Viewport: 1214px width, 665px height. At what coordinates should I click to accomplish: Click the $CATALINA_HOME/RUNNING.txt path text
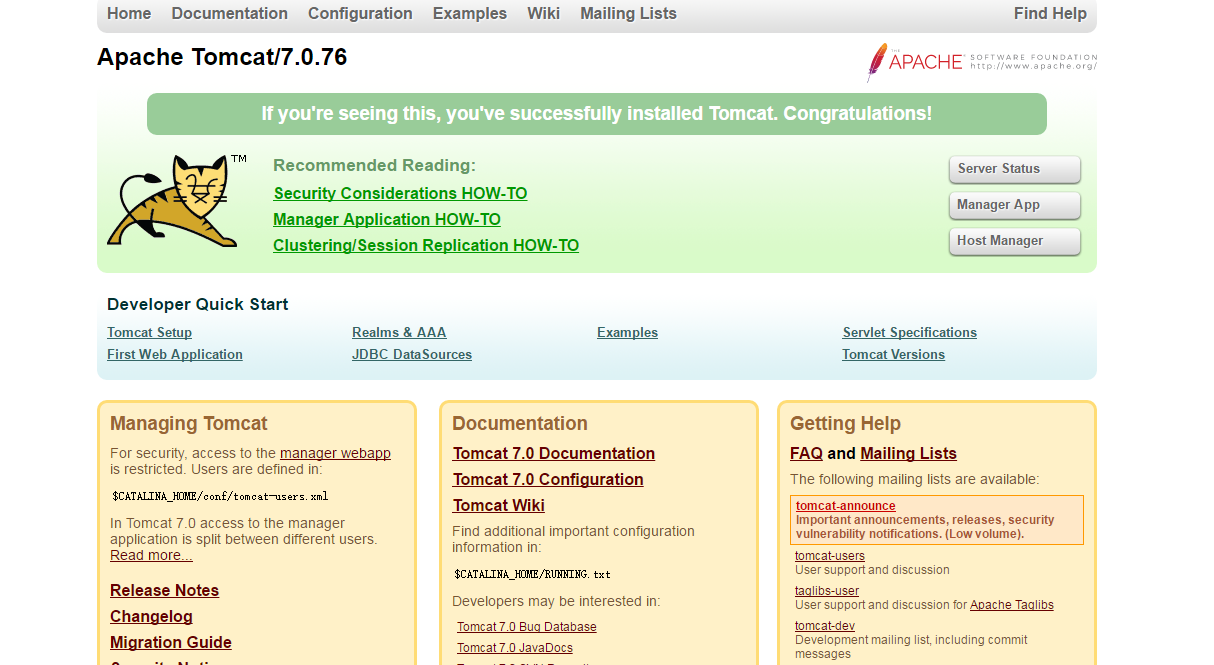coord(532,575)
